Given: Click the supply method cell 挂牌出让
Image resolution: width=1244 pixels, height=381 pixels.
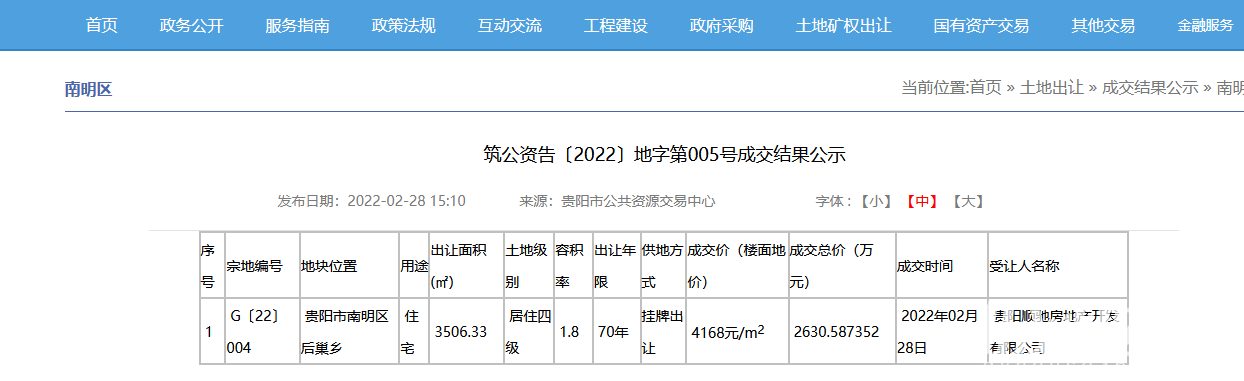Looking at the screenshot, I should click(662, 331).
